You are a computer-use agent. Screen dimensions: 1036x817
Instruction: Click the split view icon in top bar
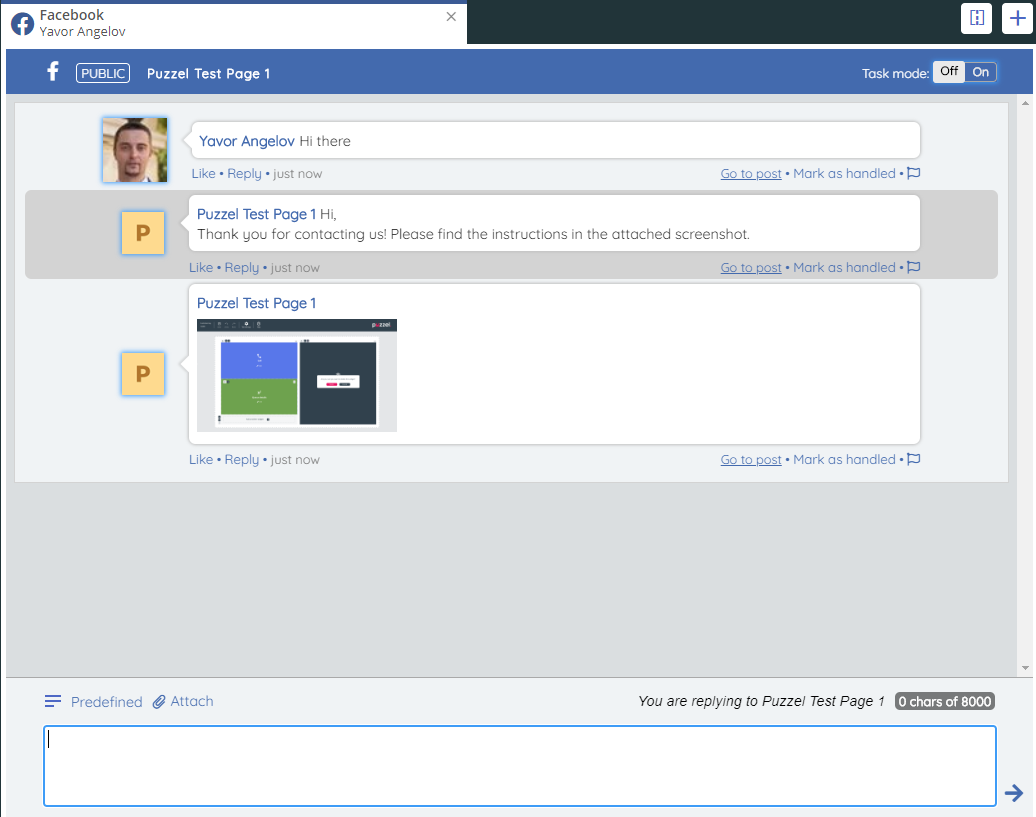(x=976, y=19)
